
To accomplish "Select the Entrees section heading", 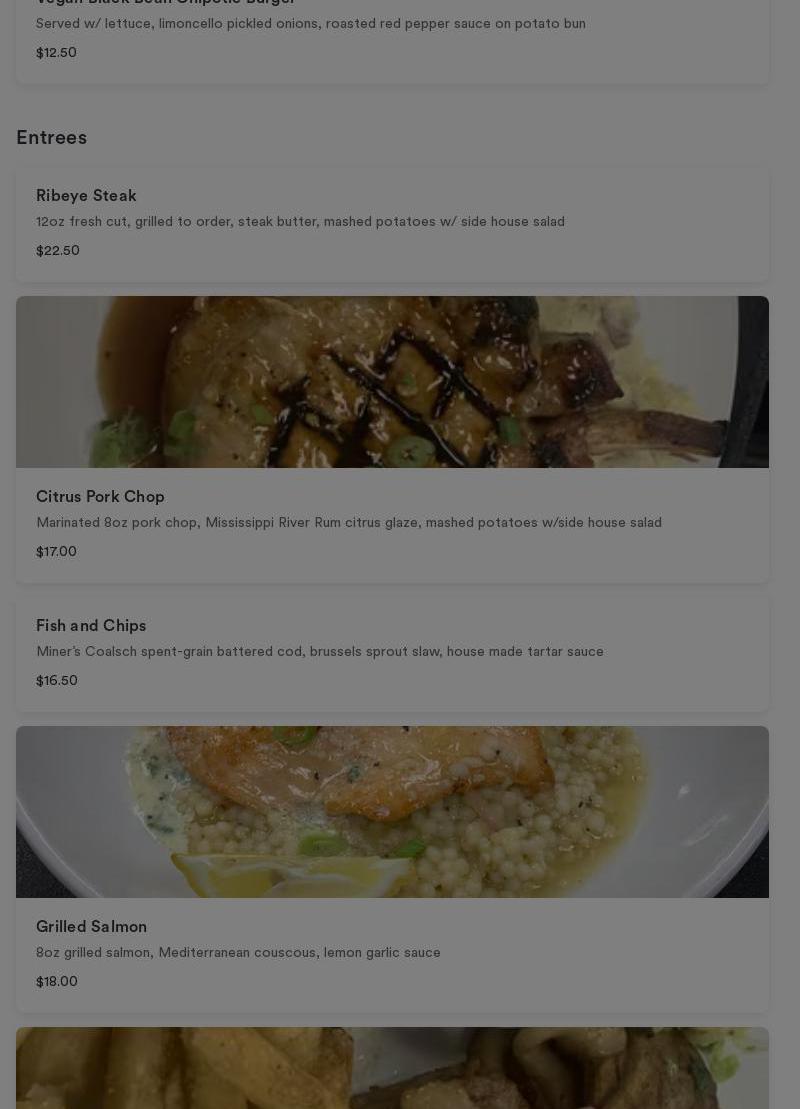I will tap(52, 137).
